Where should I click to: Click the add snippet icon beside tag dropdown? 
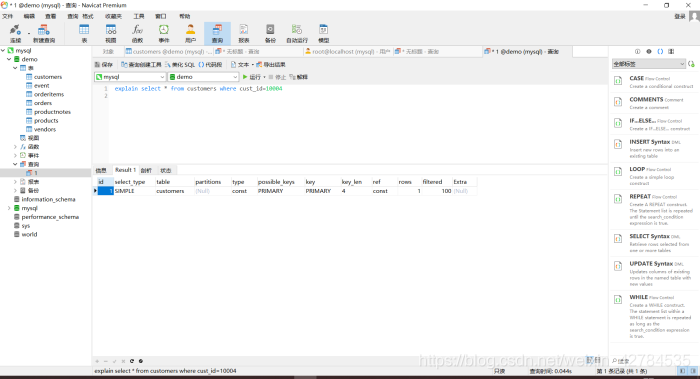pos(692,64)
